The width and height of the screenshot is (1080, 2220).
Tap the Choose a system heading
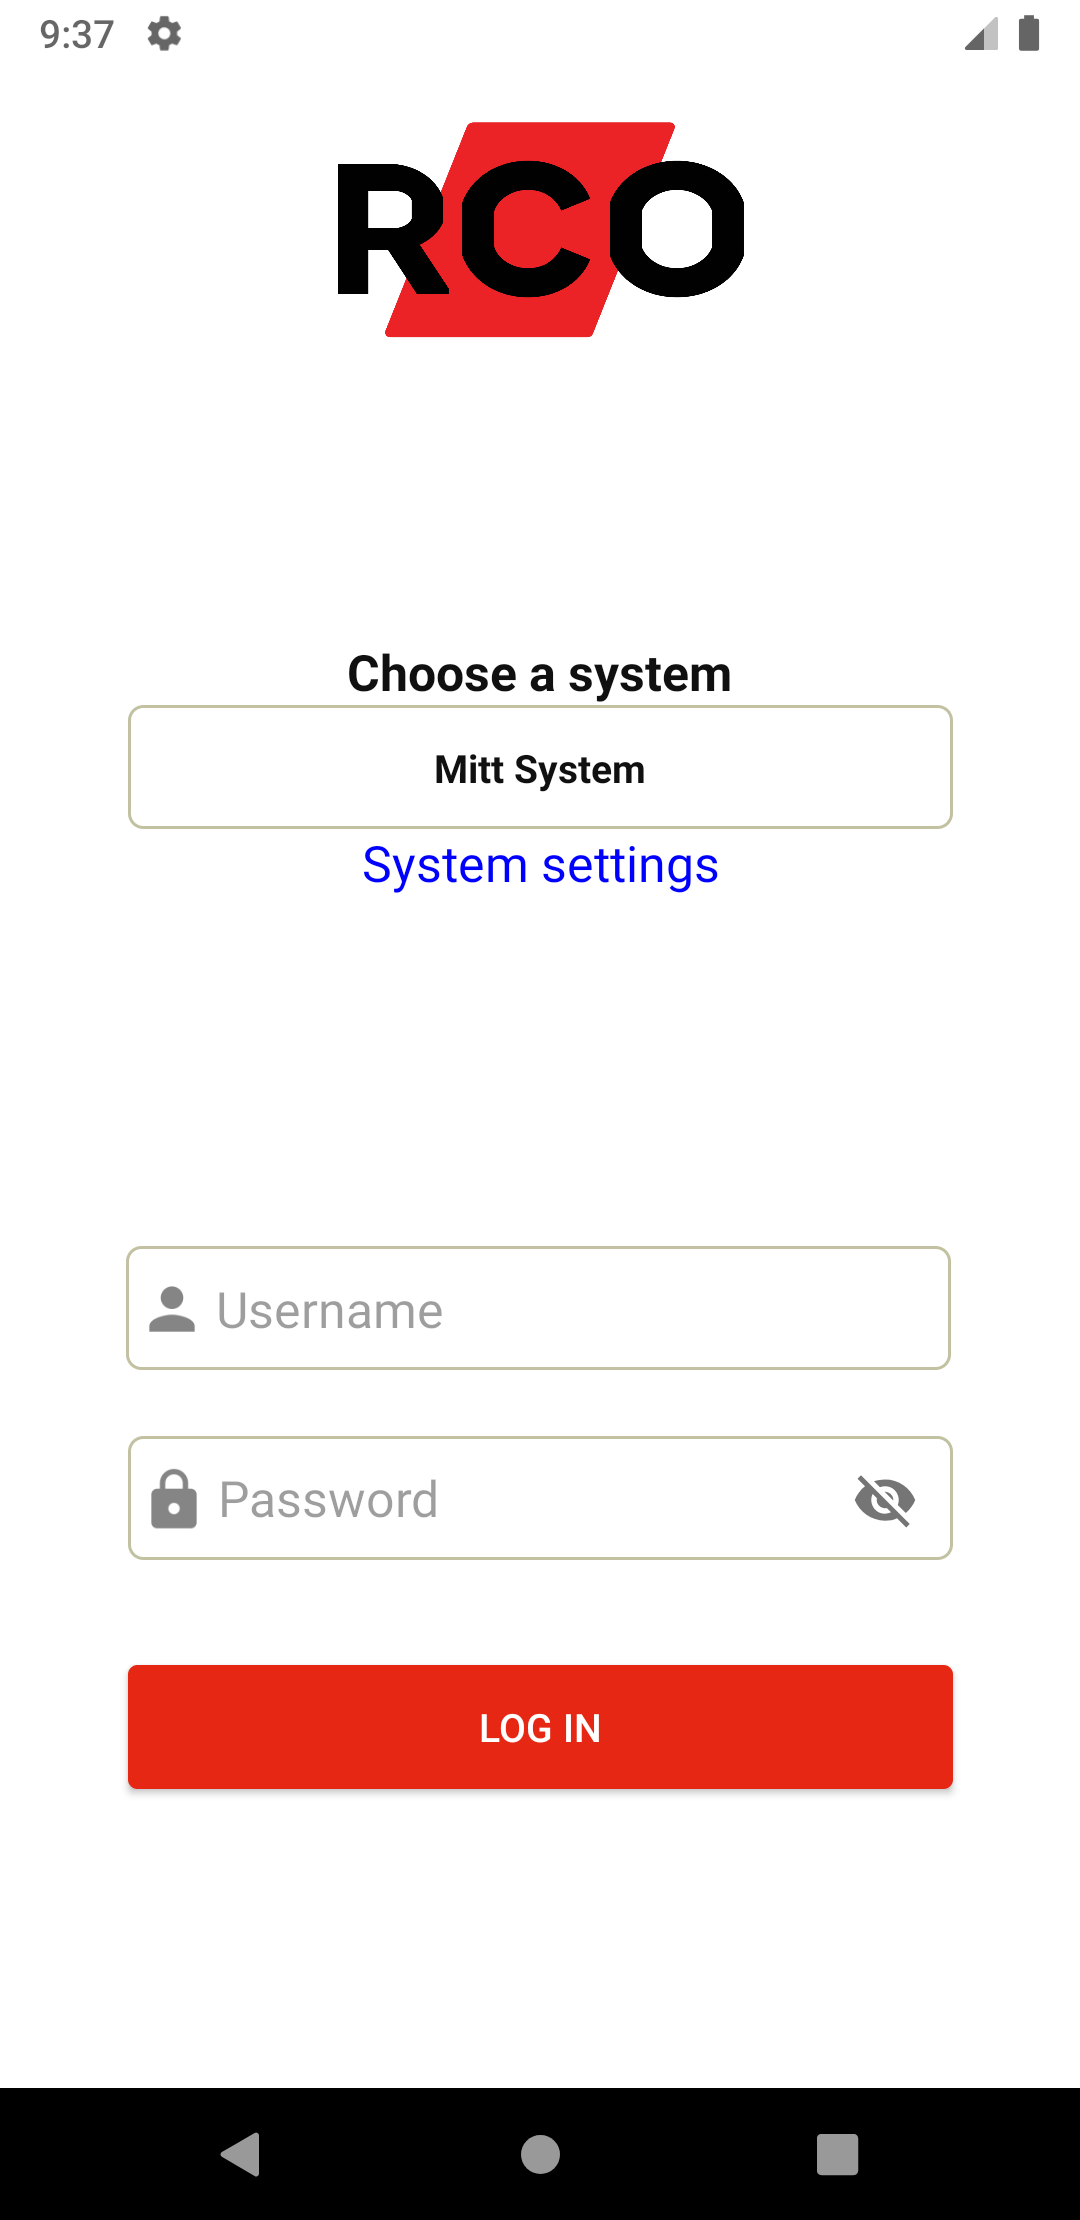click(x=540, y=674)
